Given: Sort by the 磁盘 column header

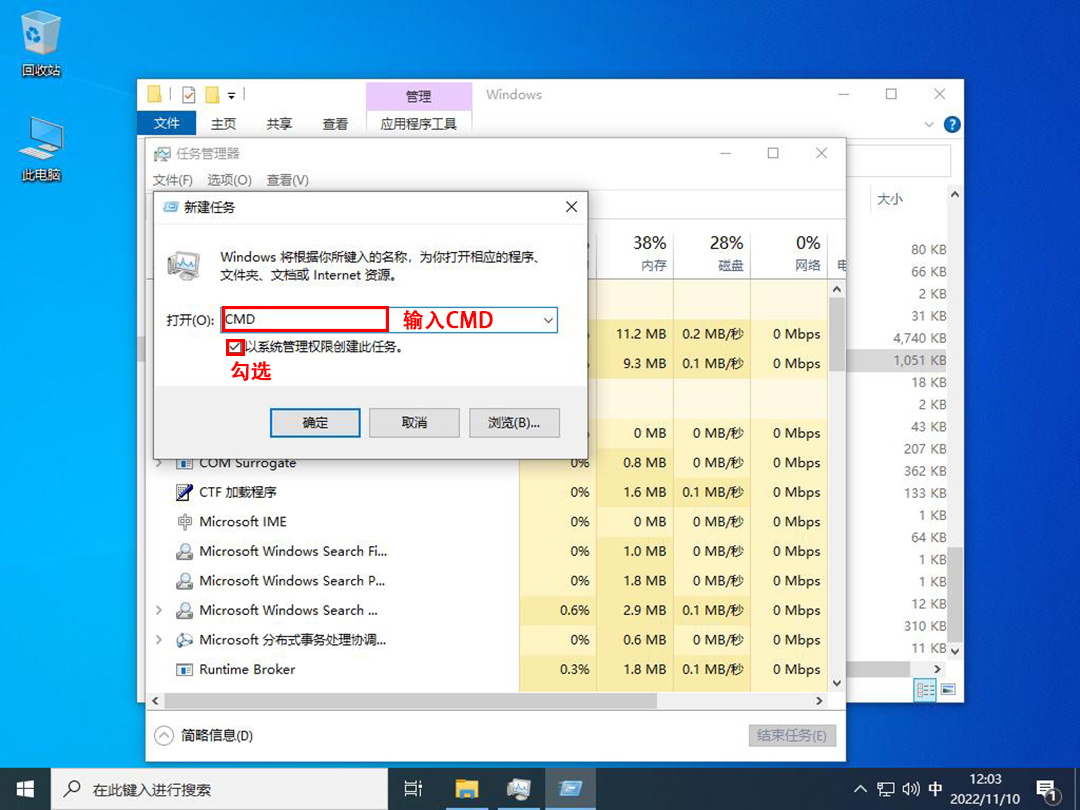Looking at the screenshot, I should click(x=713, y=253).
